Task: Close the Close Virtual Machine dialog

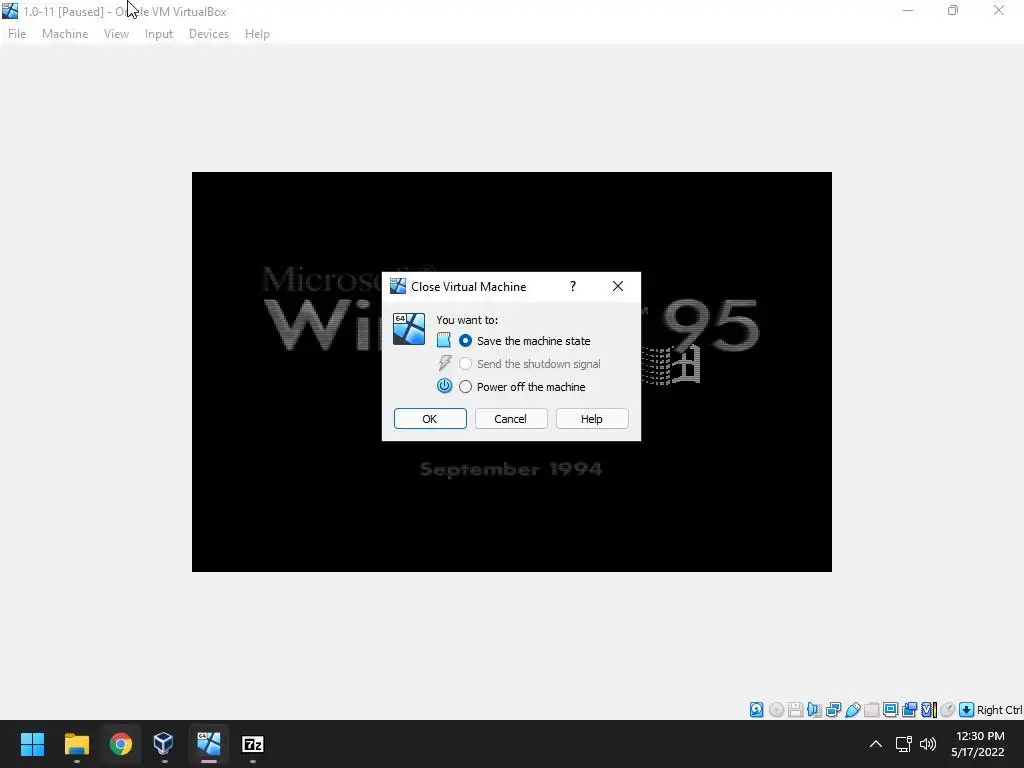Action: [x=618, y=286]
